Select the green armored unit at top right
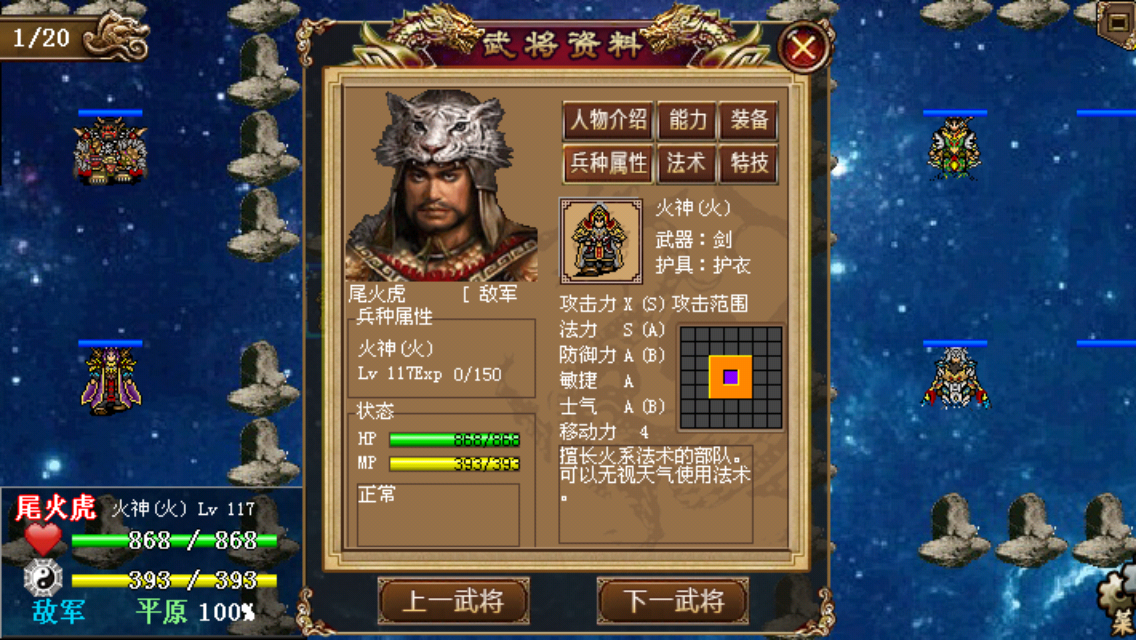This screenshot has width=1136, height=640. 954,149
